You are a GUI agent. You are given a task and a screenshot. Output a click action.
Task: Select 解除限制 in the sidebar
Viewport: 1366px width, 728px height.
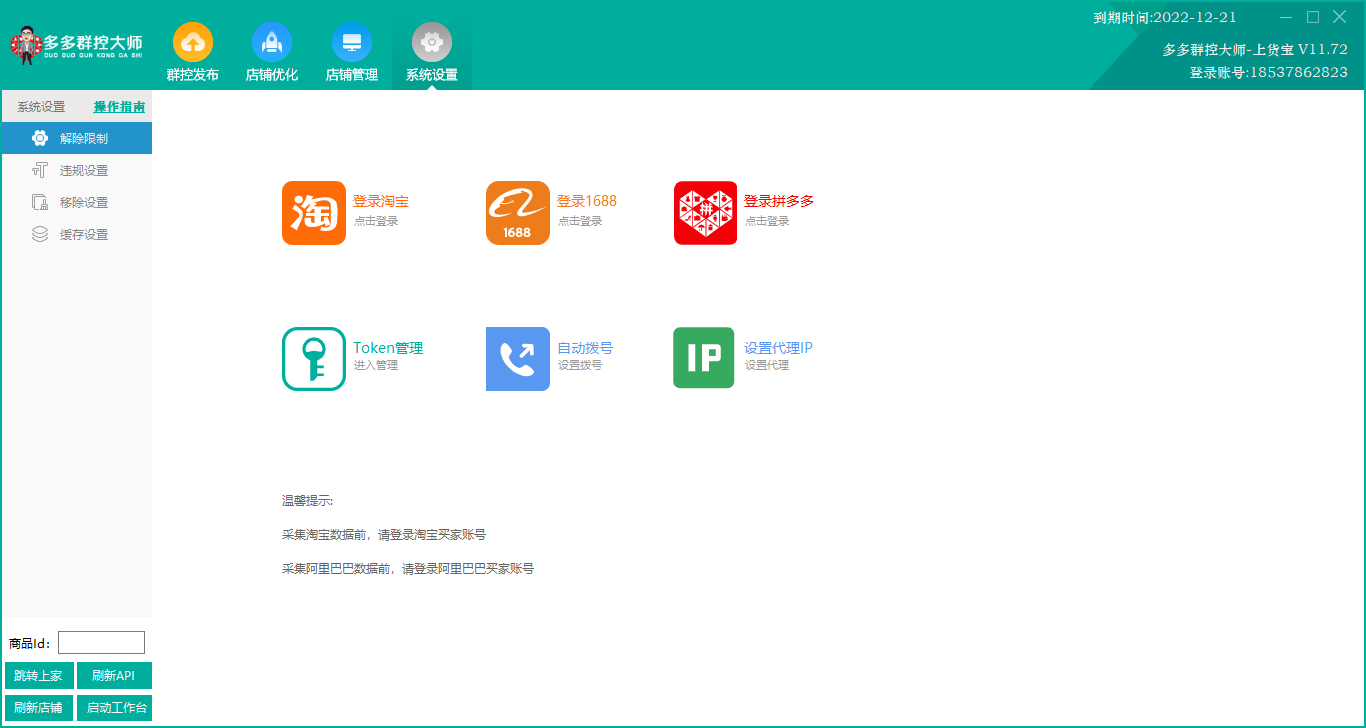pos(83,138)
